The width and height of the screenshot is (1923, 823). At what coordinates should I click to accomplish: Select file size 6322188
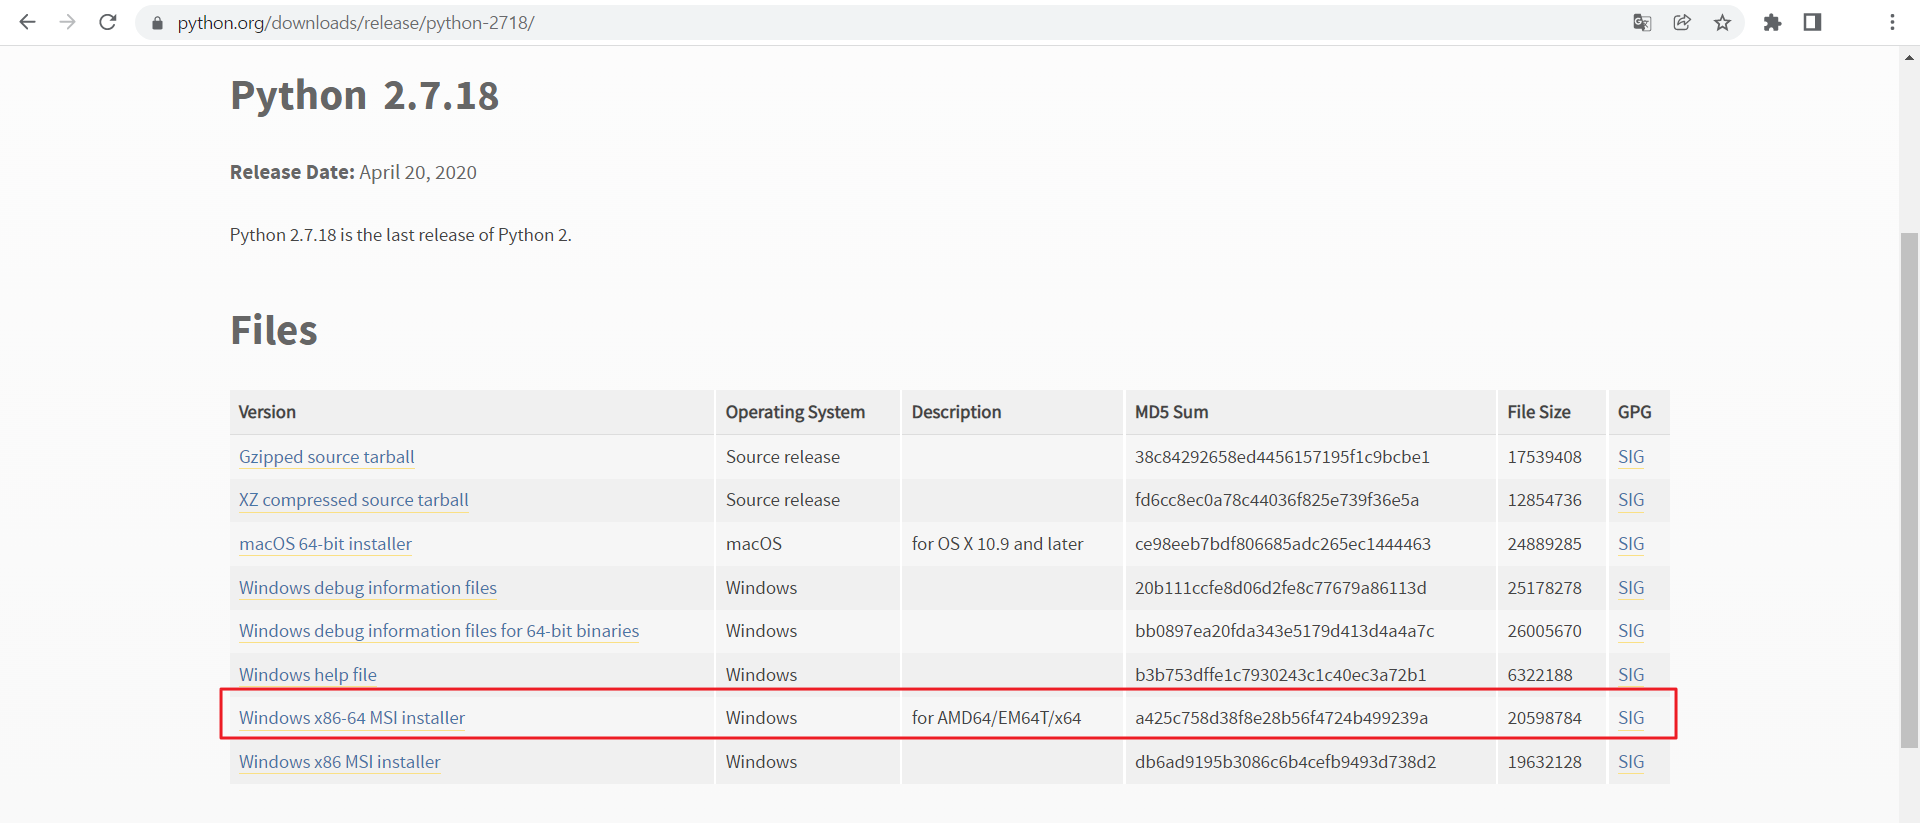[1540, 675]
